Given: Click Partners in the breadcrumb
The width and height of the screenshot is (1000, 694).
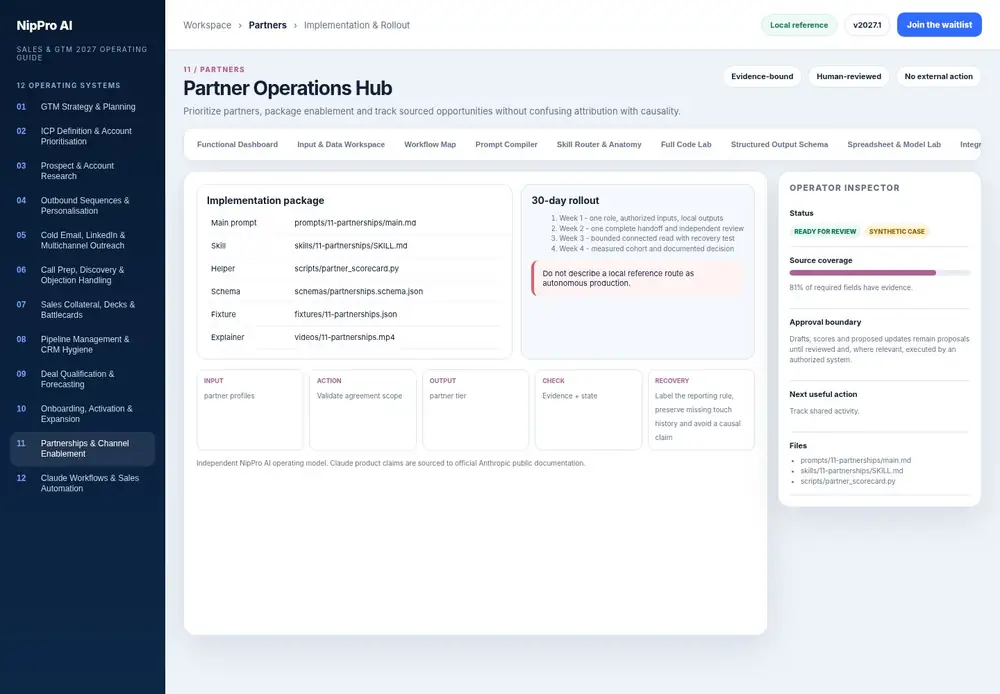Looking at the screenshot, I should click(267, 25).
